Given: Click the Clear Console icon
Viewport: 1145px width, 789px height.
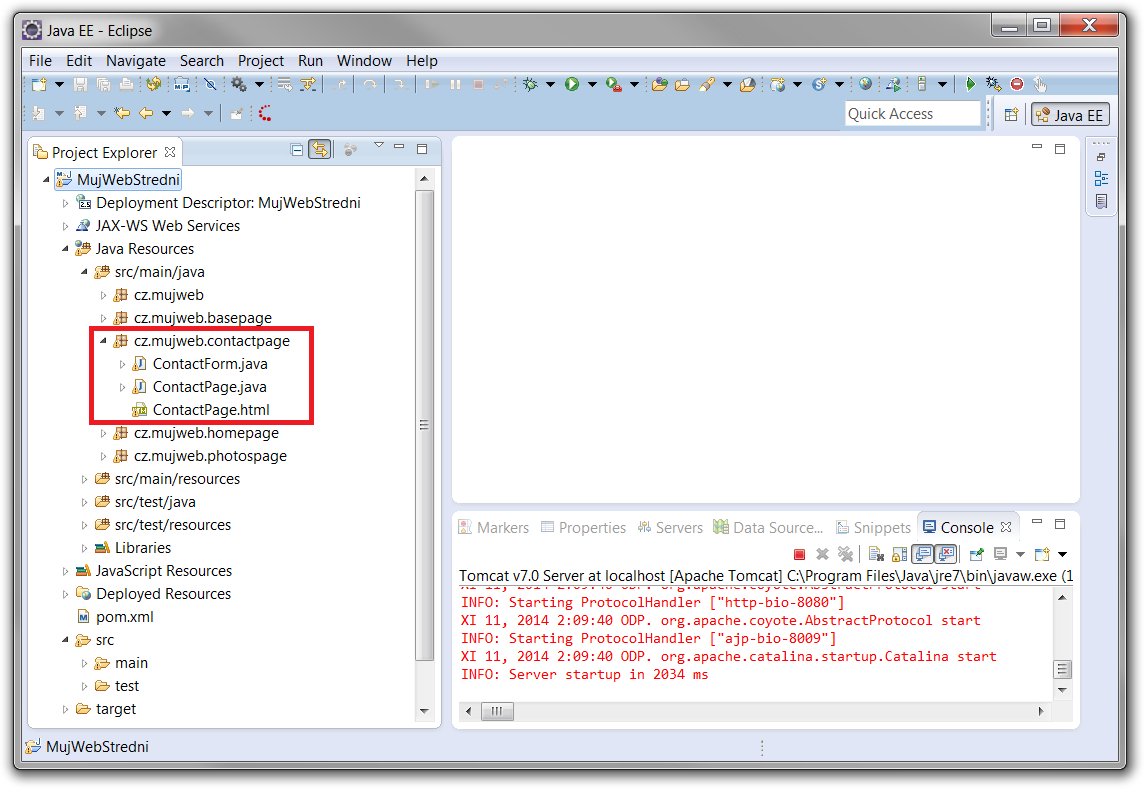Looking at the screenshot, I should (x=875, y=554).
